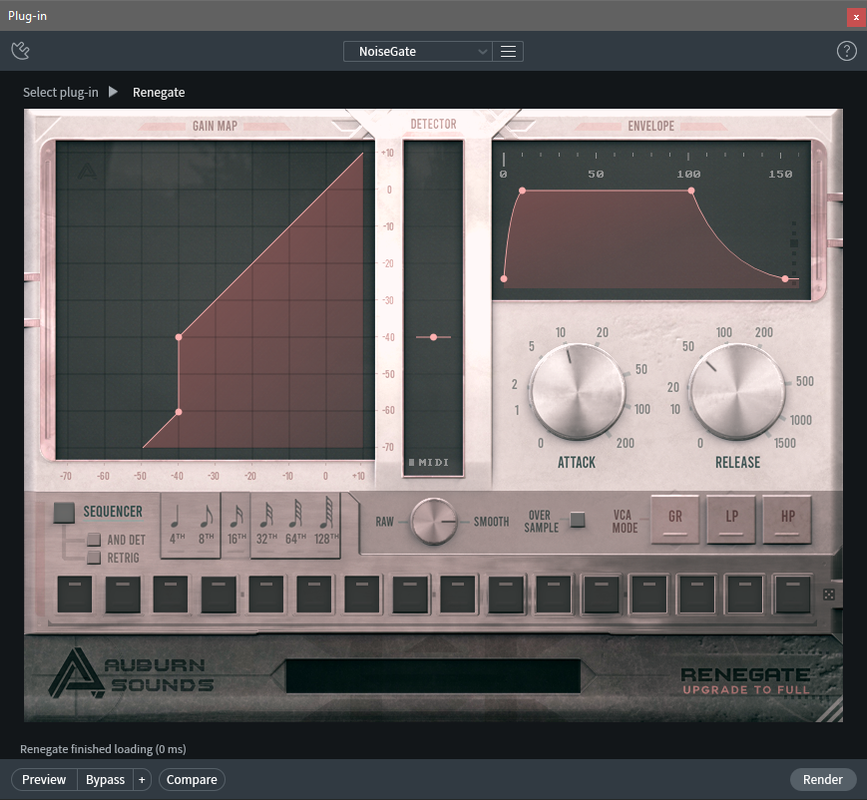The height and width of the screenshot is (800, 867).
Task: Open the help question mark icon
Action: pyautogui.click(x=847, y=51)
